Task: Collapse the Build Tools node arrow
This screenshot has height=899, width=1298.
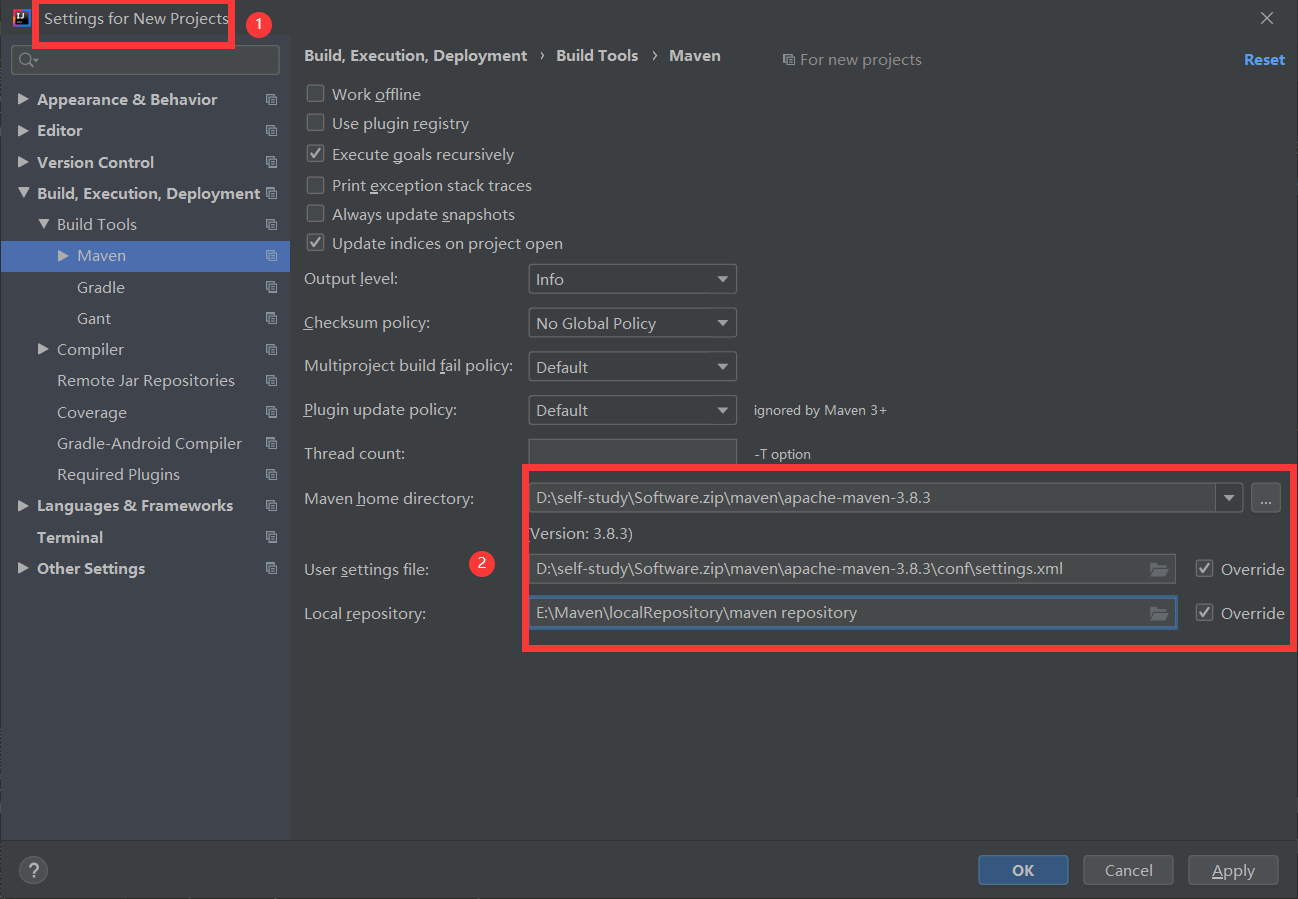Action: click(x=43, y=224)
